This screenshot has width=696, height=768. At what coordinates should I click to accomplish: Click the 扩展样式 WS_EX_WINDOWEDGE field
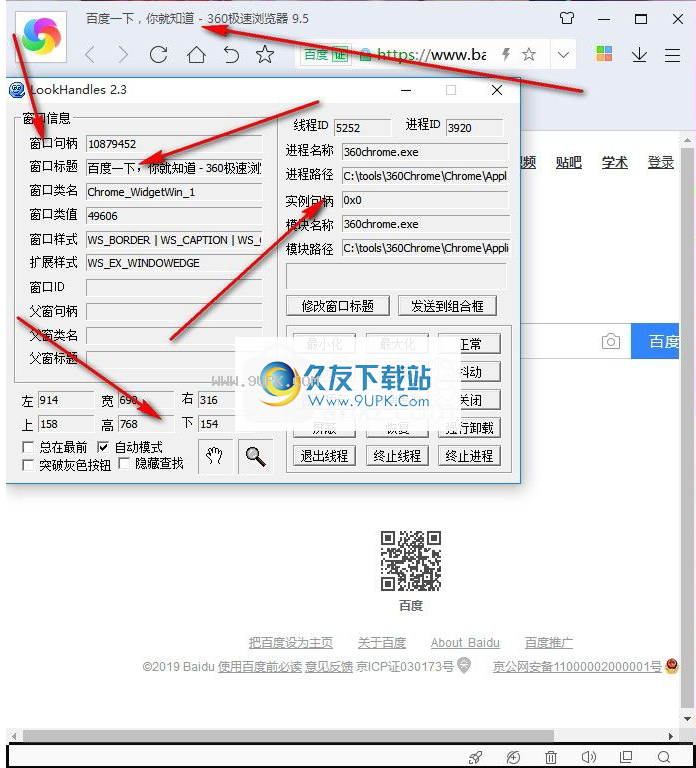click(174, 263)
